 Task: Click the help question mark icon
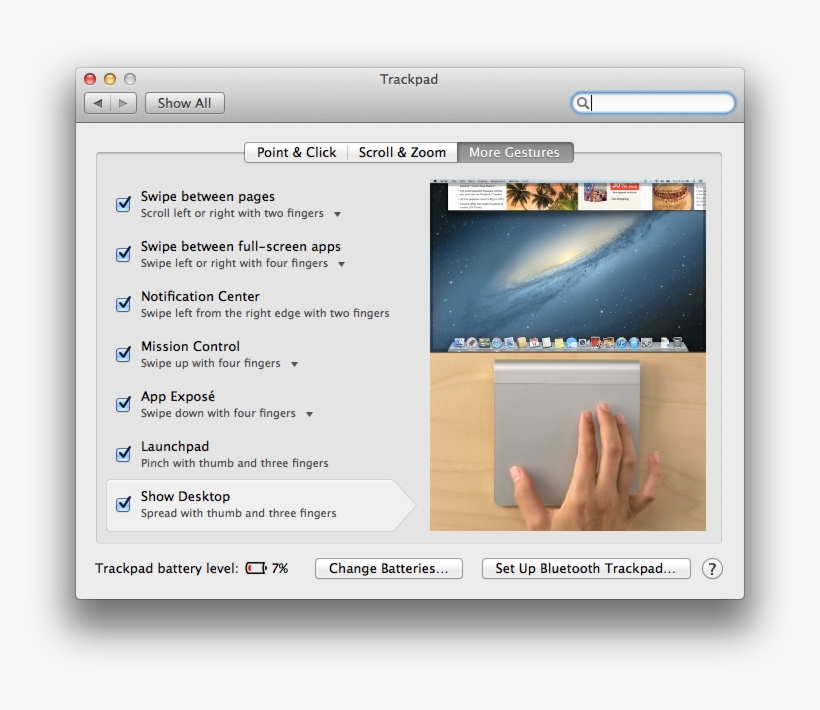click(x=712, y=568)
